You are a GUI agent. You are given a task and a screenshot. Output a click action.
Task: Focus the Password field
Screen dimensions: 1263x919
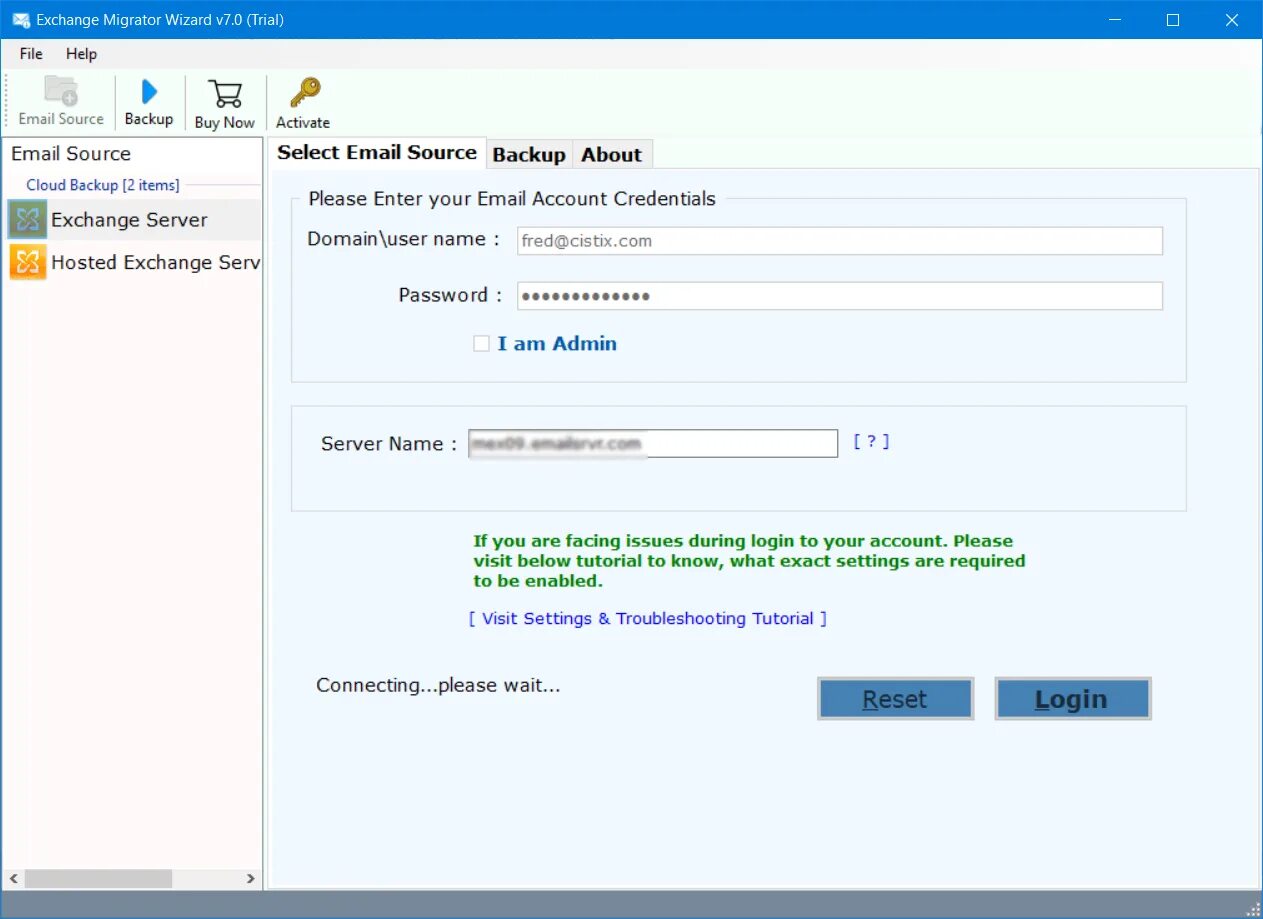(840, 296)
